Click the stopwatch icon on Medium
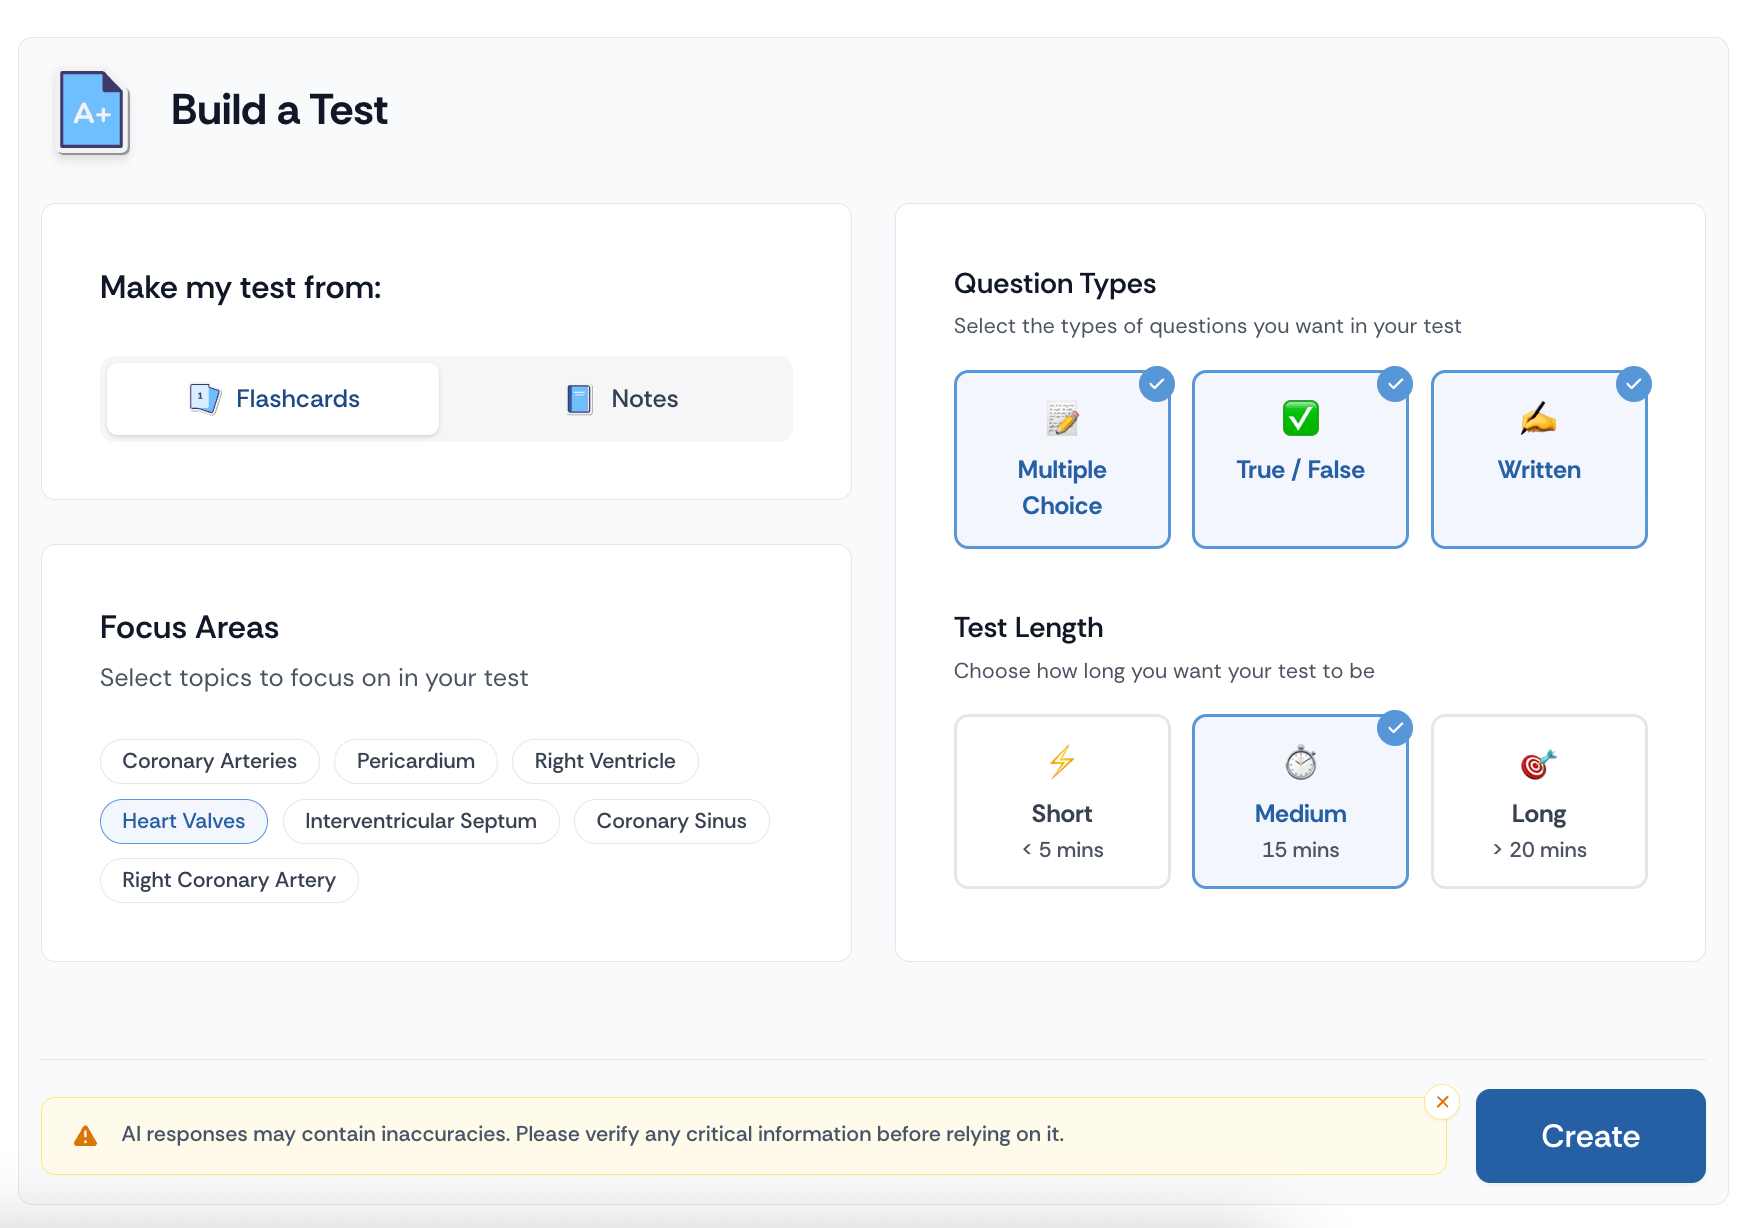The height and width of the screenshot is (1228, 1762). pyautogui.click(x=1300, y=763)
